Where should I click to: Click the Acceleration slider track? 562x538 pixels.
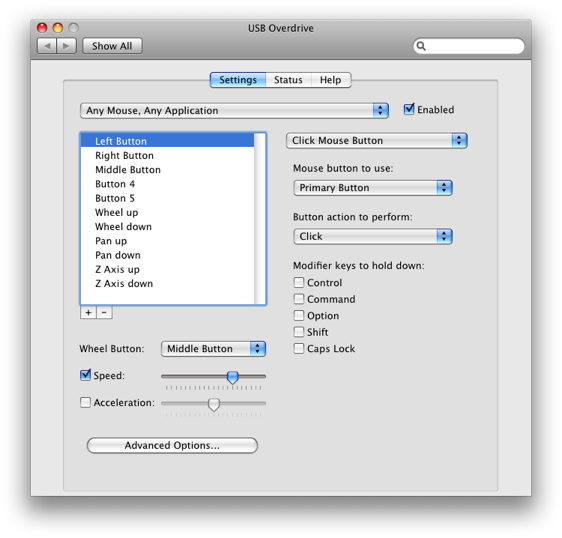click(x=213, y=403)
